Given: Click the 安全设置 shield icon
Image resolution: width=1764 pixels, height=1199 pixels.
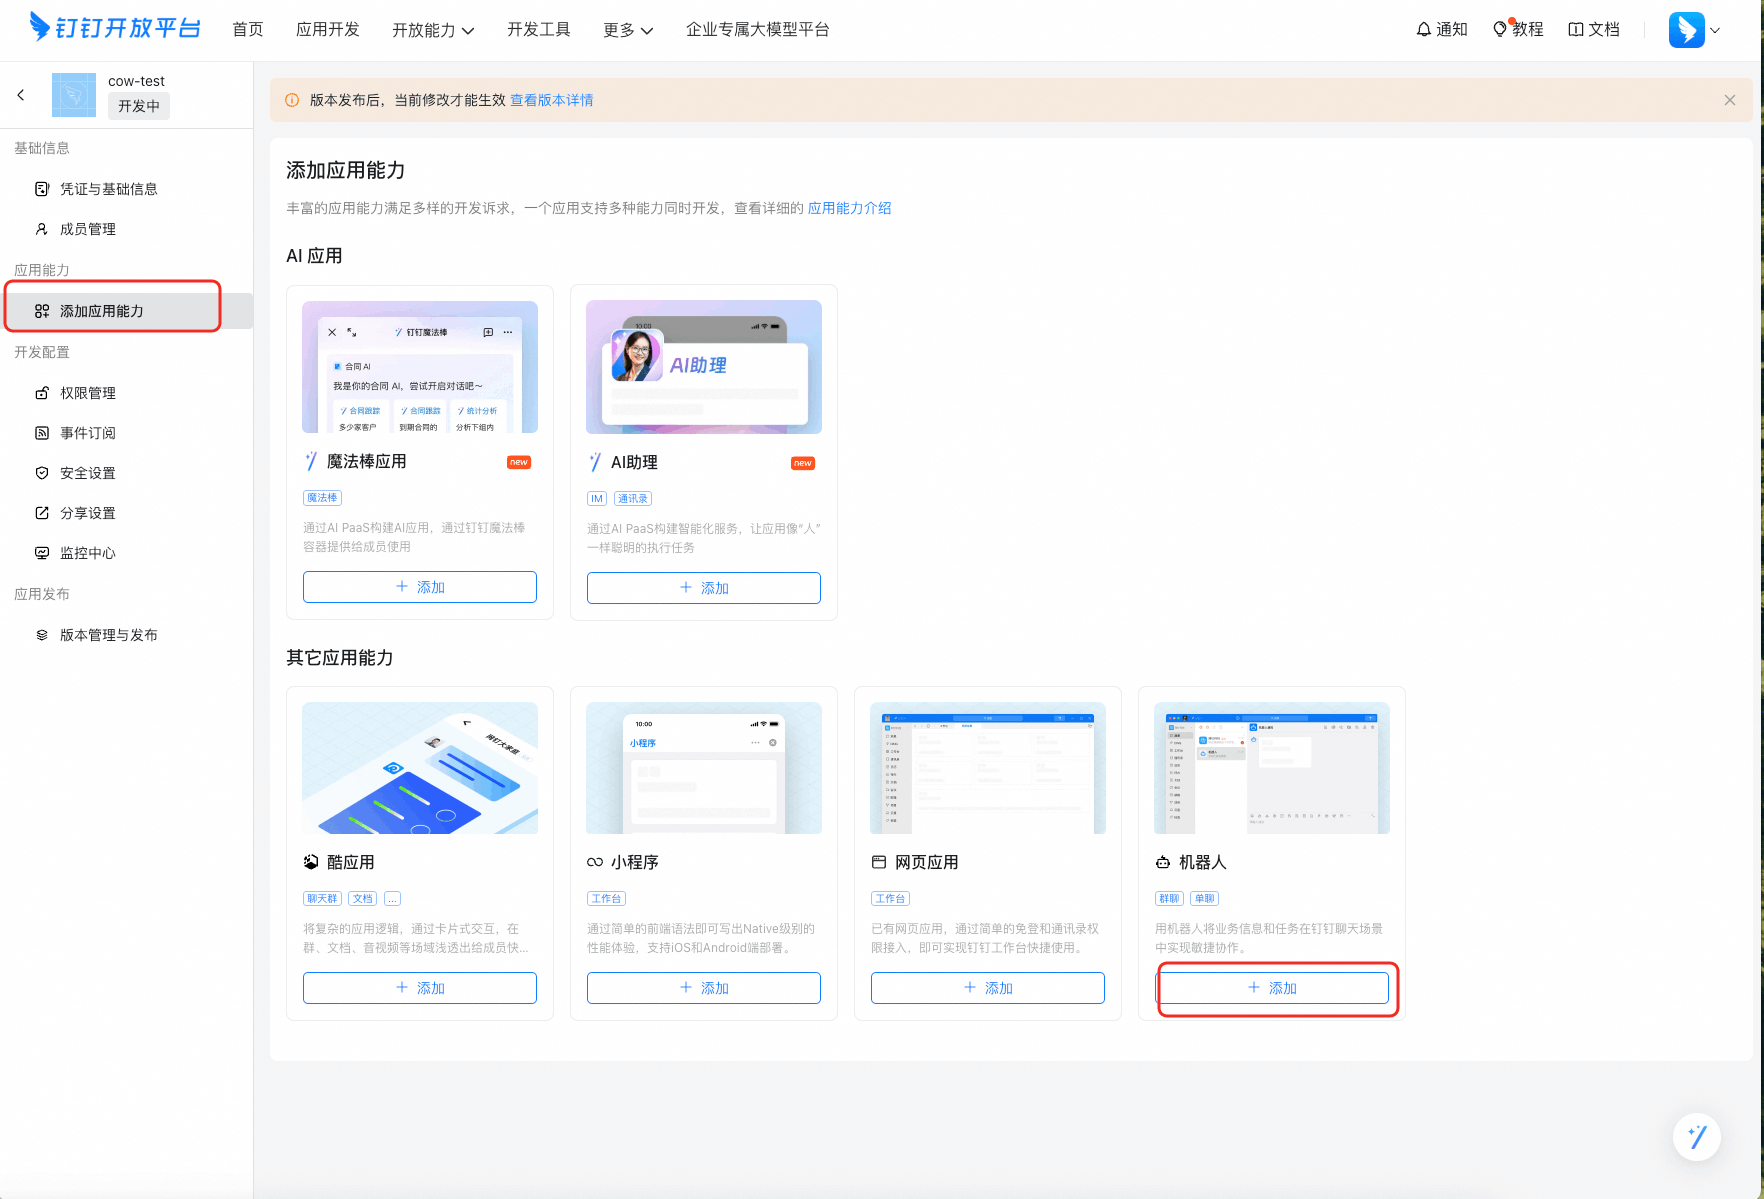Looking at the screenshot, I should [42, 473].
